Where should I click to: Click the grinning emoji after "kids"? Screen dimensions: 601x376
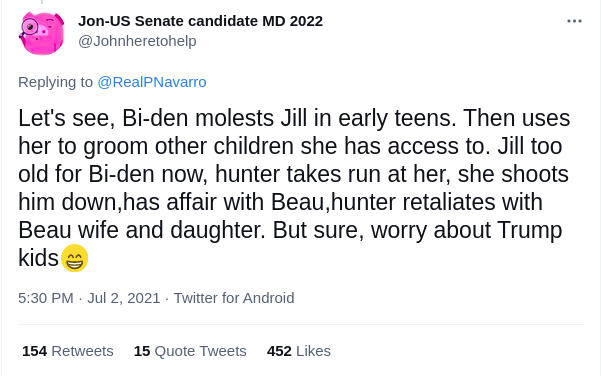coord(74,258)
